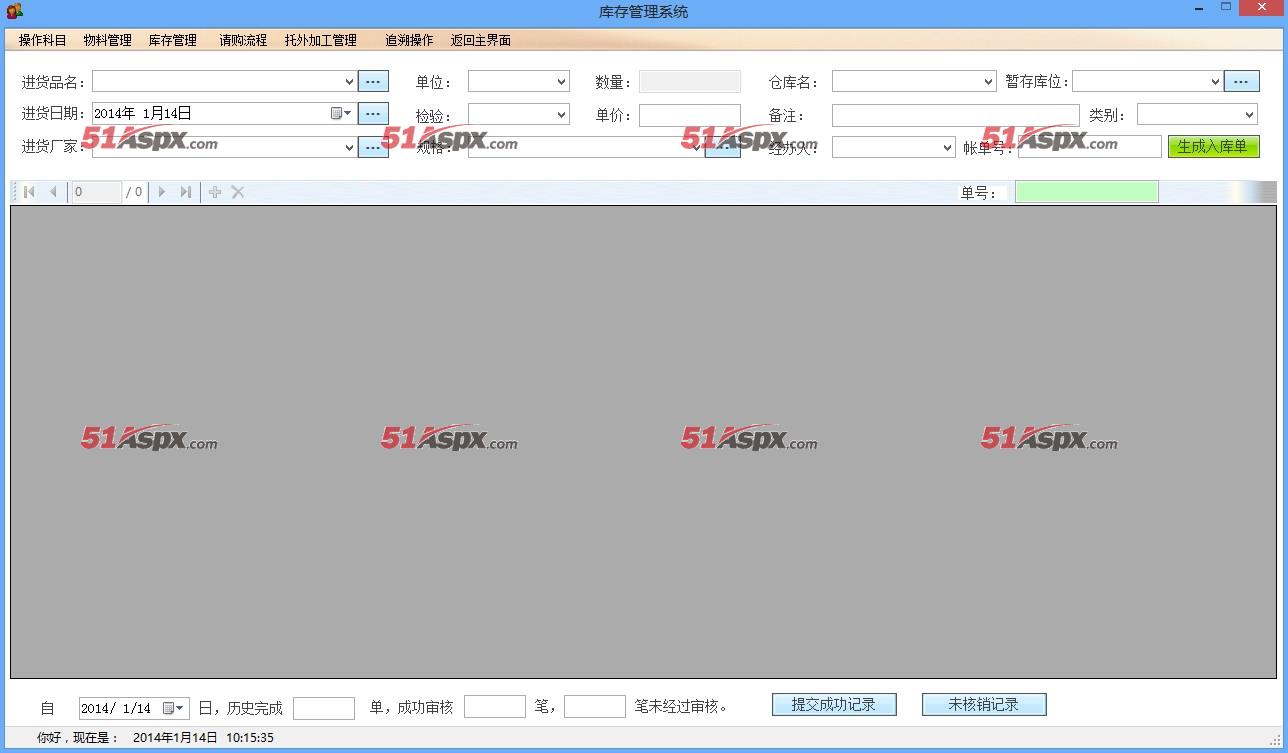
Task: Expand the 进货厂家 dropdown
Action: [349, 147]
